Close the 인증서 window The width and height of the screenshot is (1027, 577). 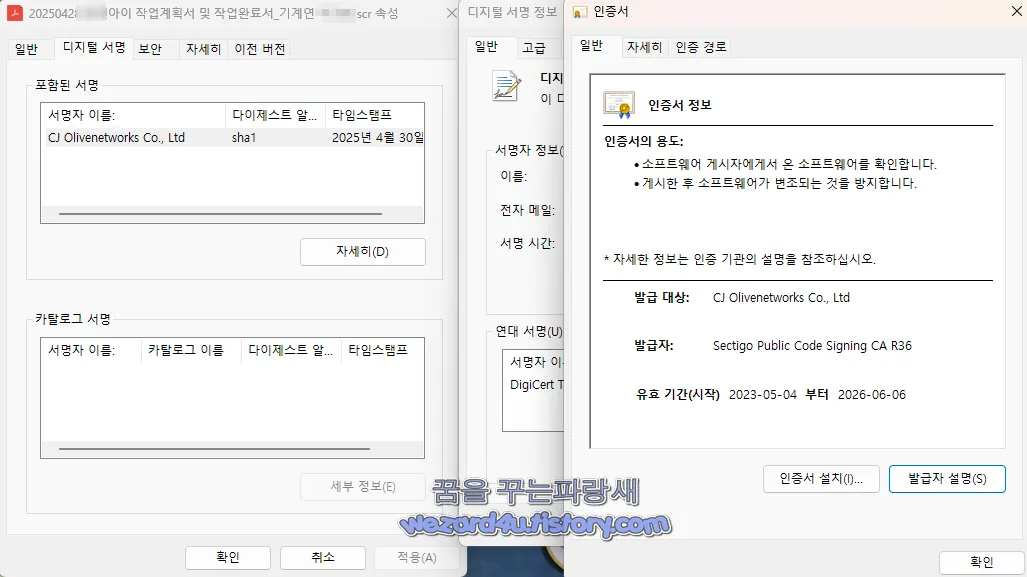(1017, 12)
